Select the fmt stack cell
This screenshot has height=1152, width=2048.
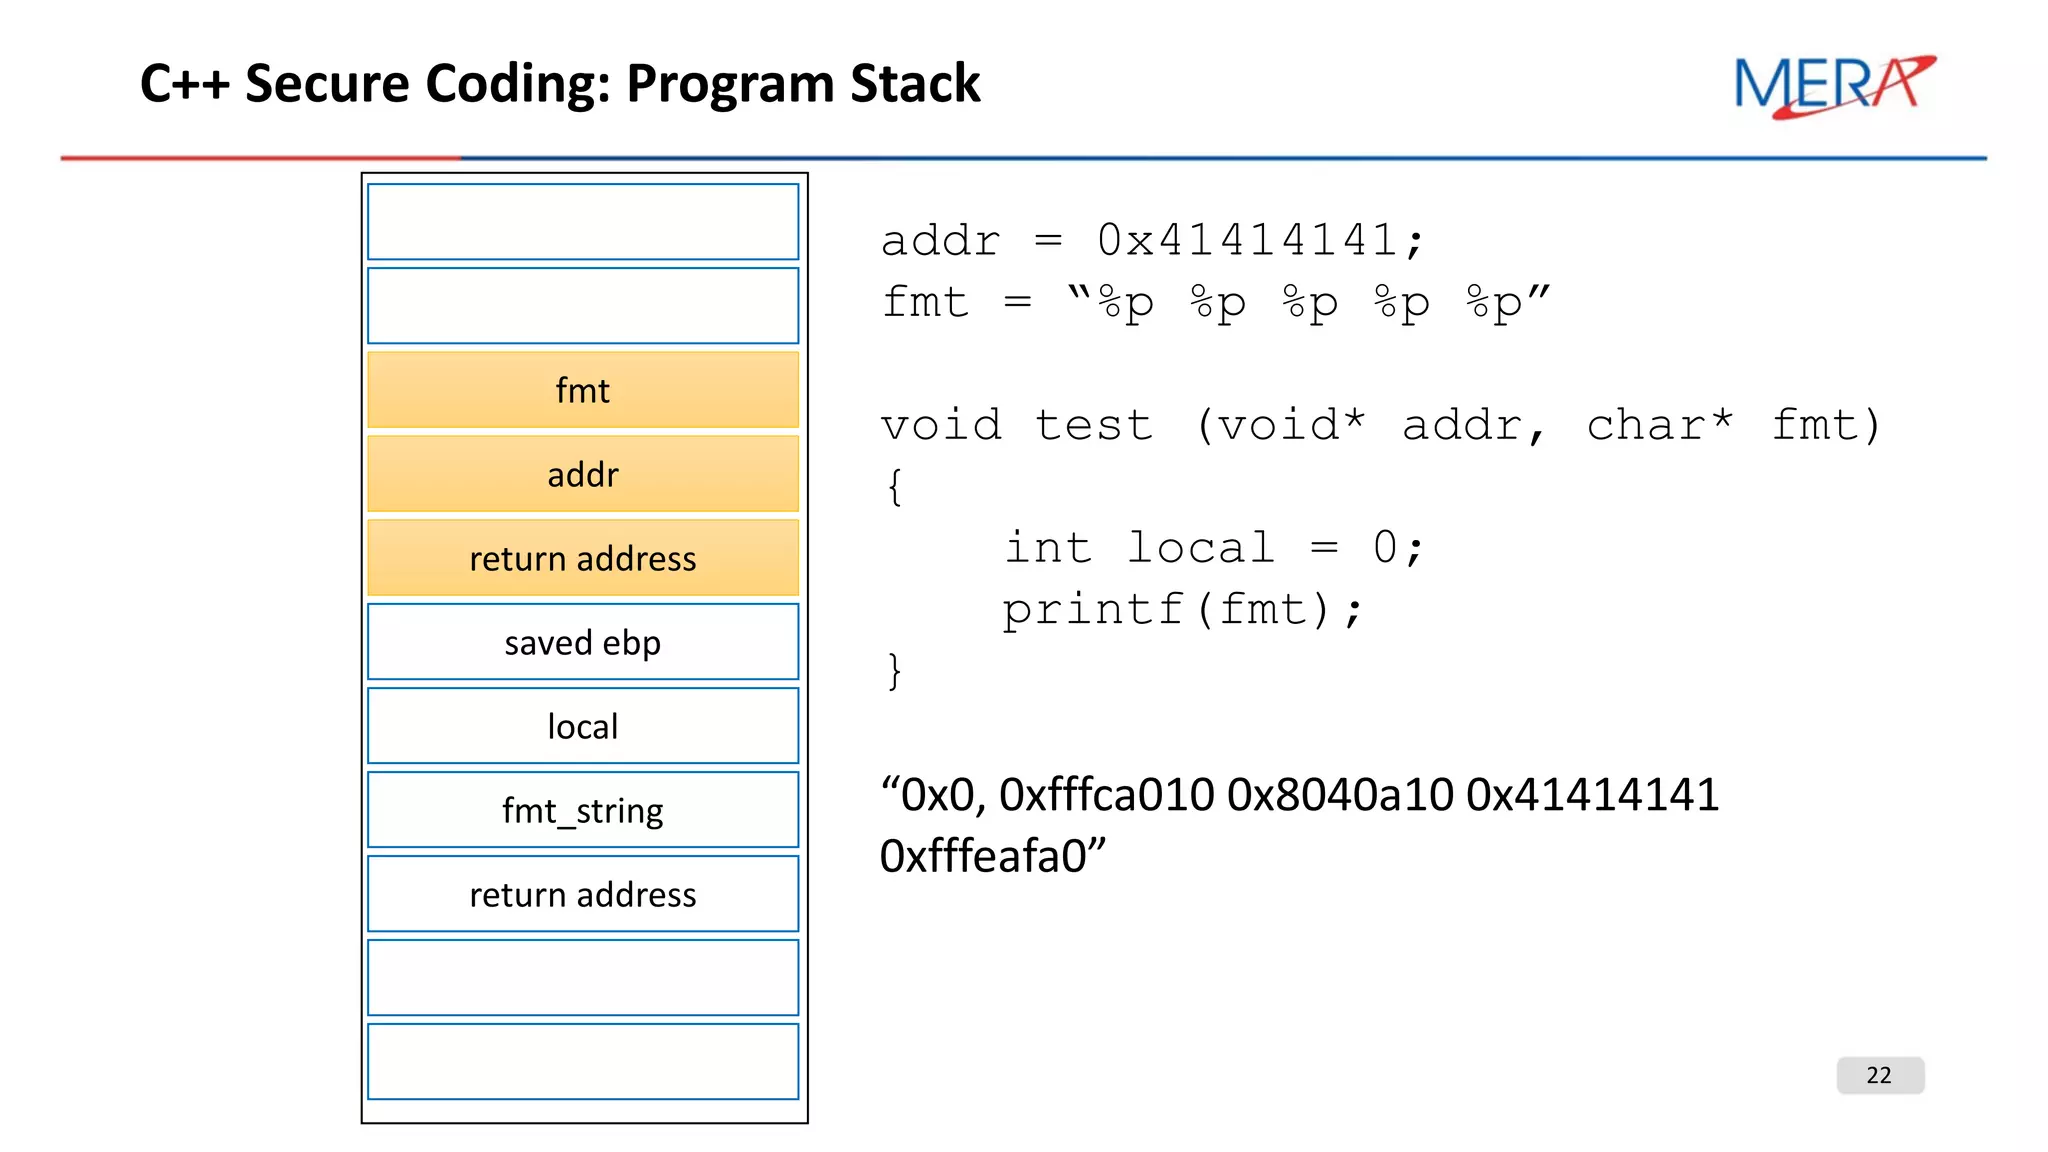[x=583, y=390]
